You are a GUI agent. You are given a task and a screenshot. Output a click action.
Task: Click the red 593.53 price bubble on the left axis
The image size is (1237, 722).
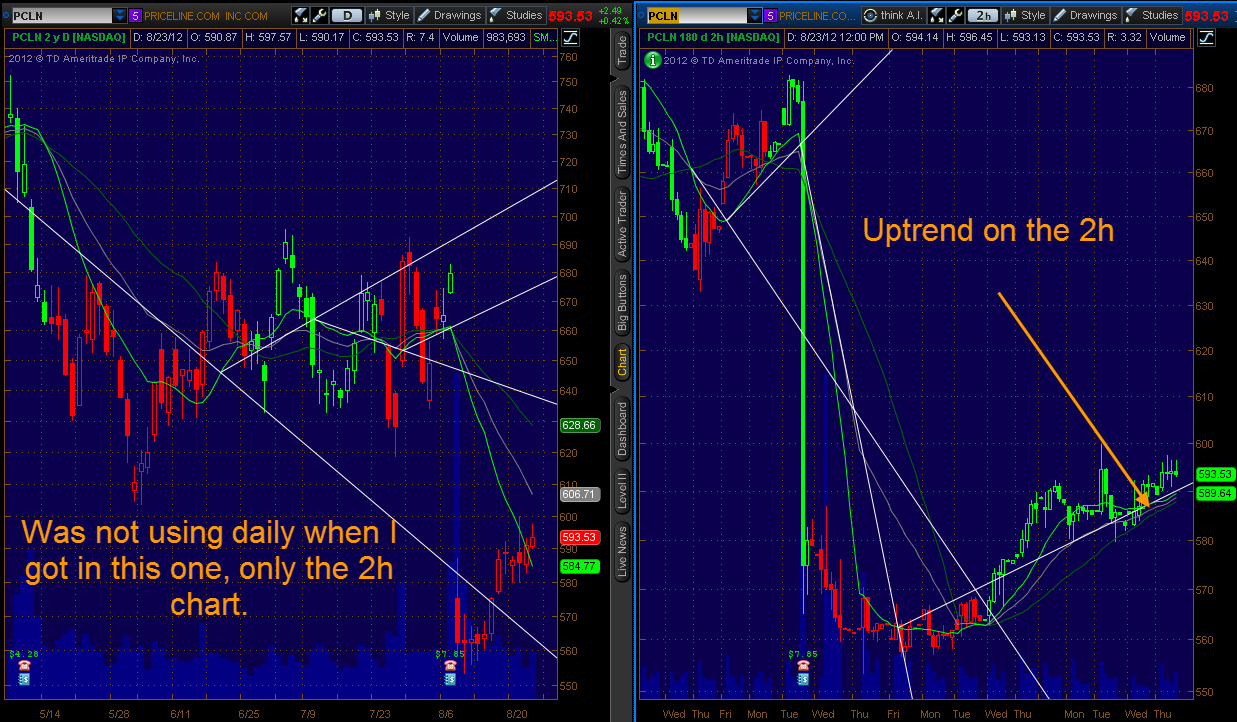[580, 536]
